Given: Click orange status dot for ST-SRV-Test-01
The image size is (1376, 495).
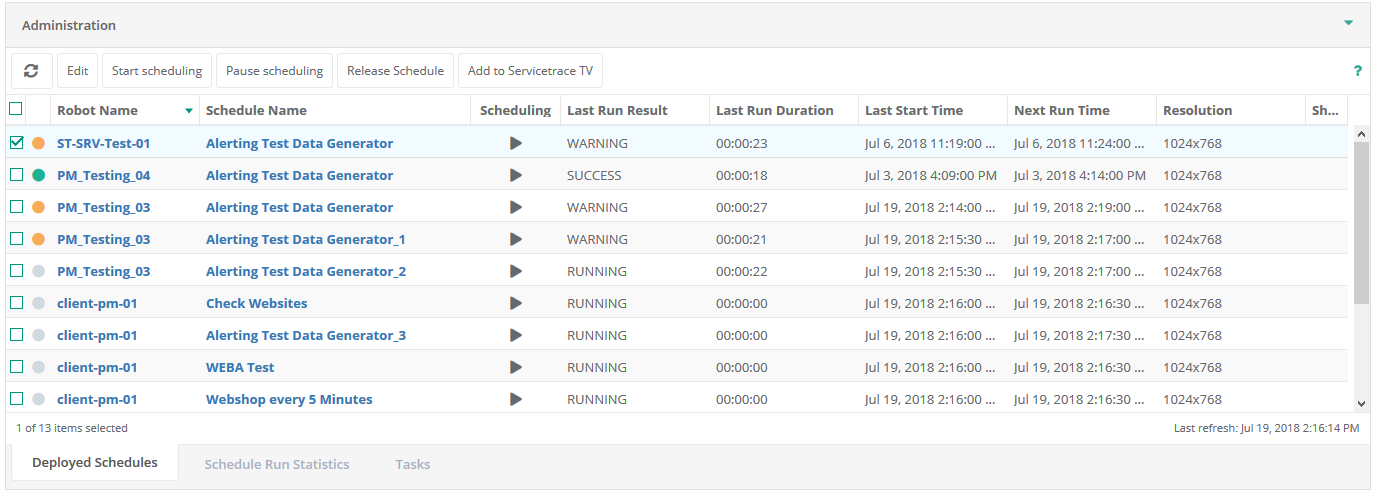Looking at the screenshot, I should (x=39, y=143).
